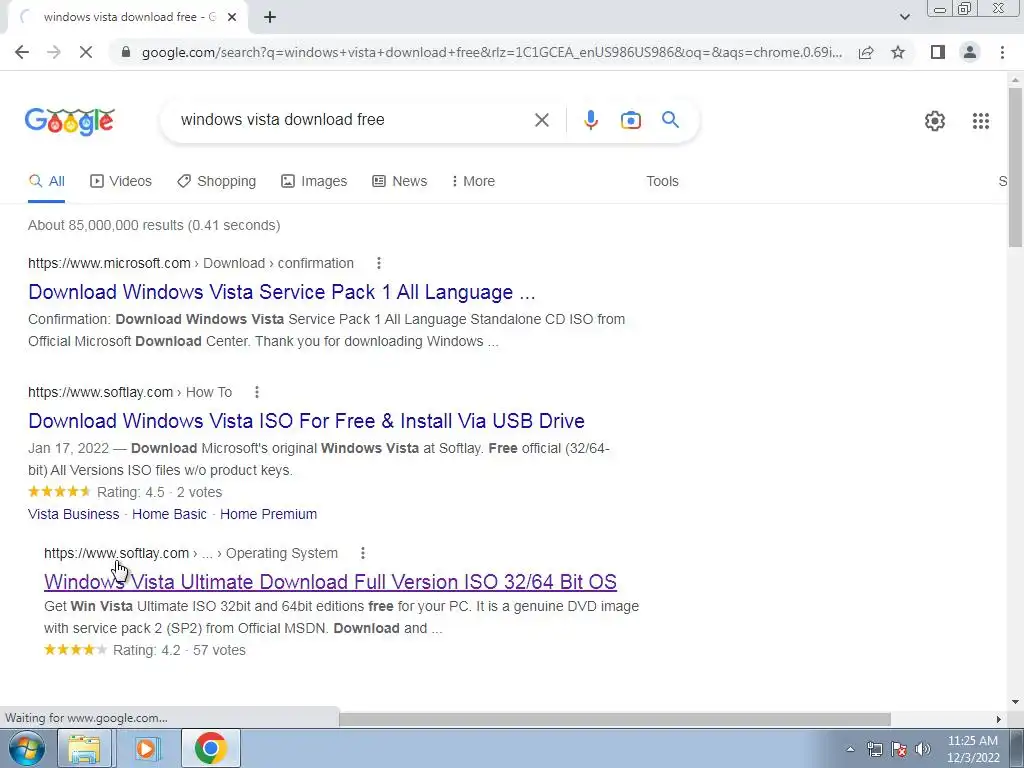Open the Chrome profile avatar
The height and width of the screenshot is (768, 1024).
tap(970, 52)
